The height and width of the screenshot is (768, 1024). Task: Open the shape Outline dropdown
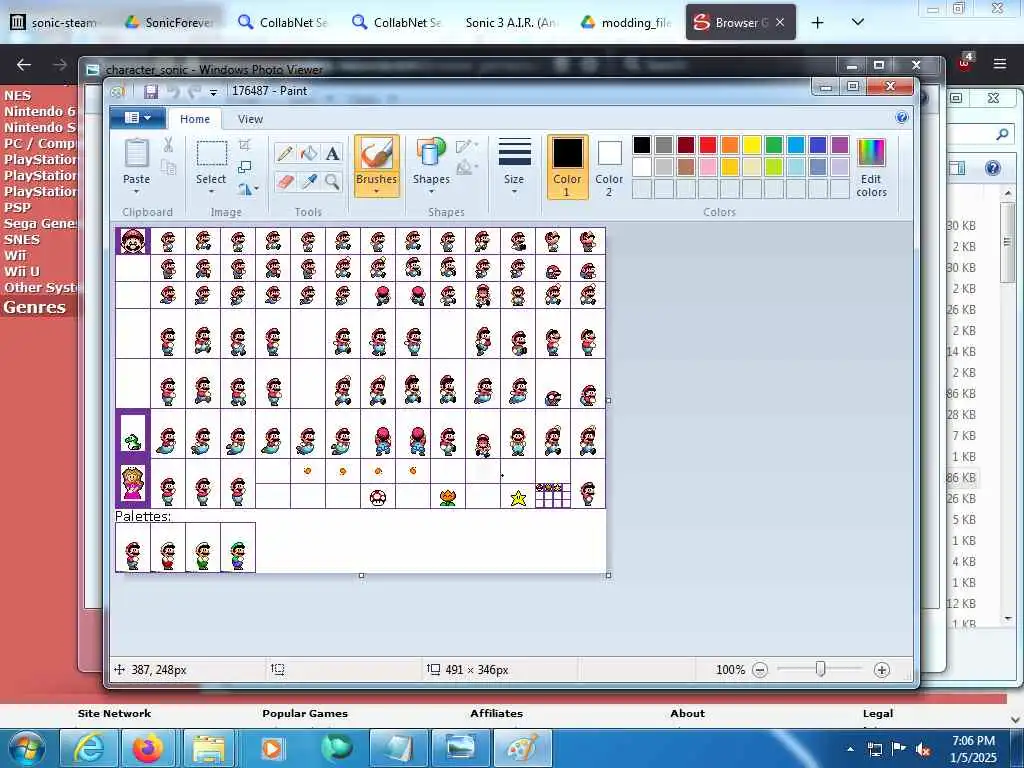tap(468, 145)
